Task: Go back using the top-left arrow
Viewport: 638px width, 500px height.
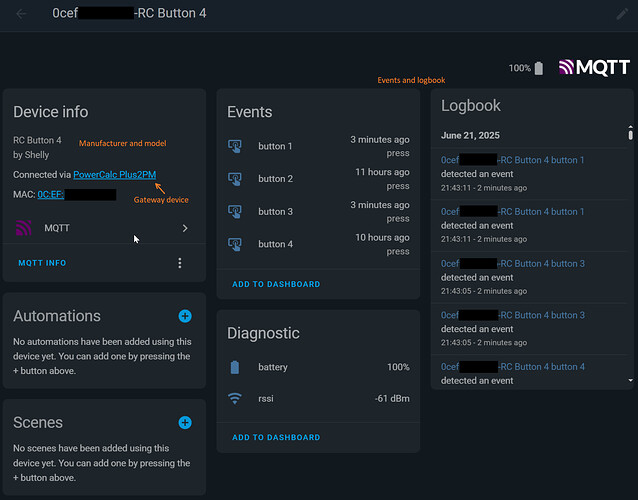Action: click(x=21, y=14)
